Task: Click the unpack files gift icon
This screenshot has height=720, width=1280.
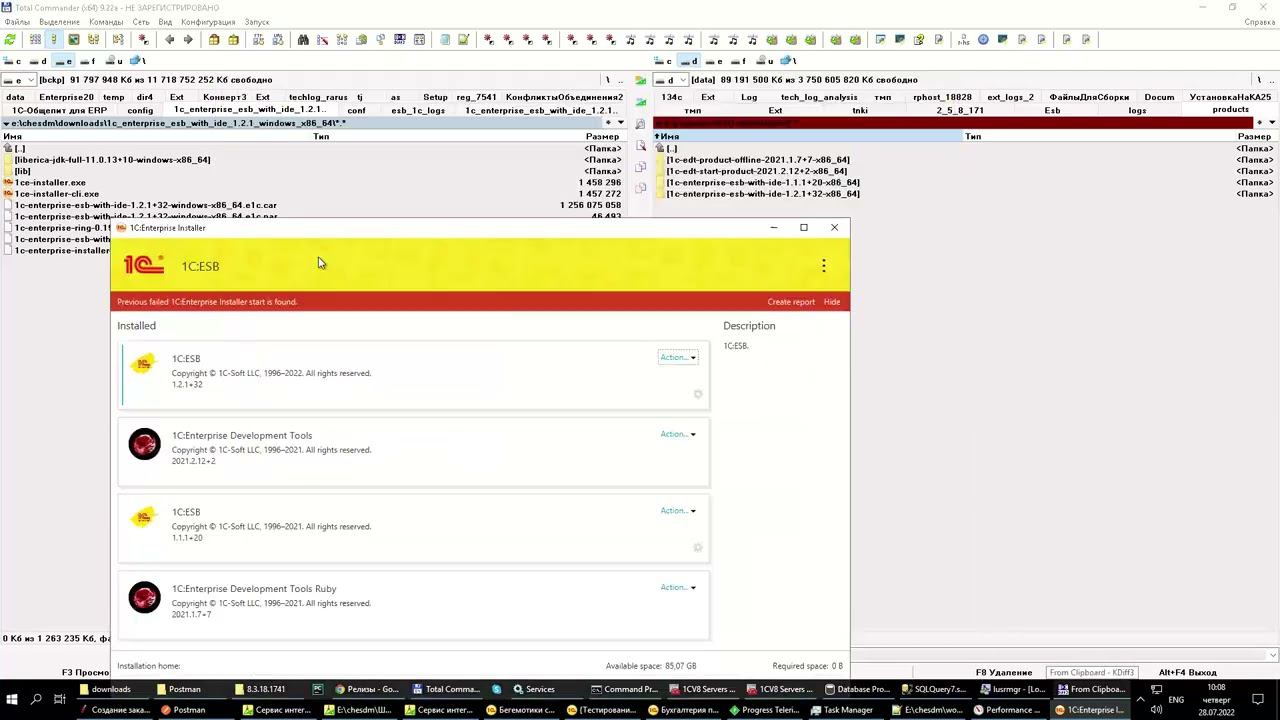Action: click(x=234, y=40)
